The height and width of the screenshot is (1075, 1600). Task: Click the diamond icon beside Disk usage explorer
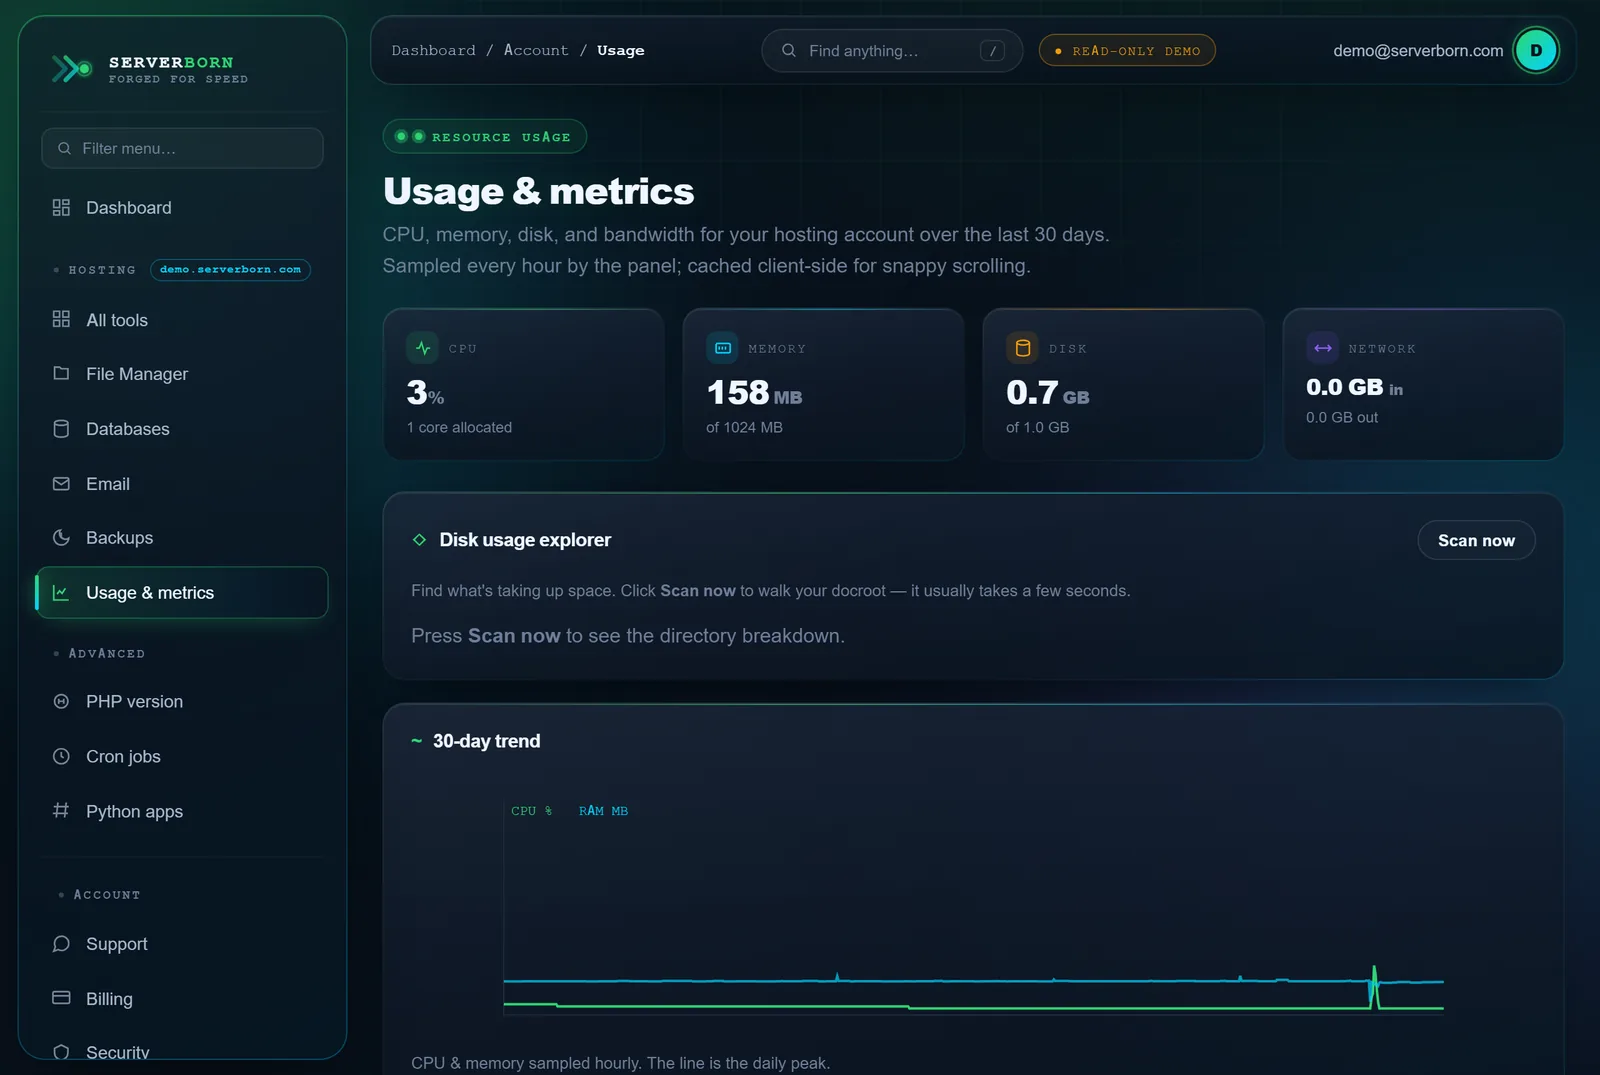pyautogui.click(x=419, y=540)
